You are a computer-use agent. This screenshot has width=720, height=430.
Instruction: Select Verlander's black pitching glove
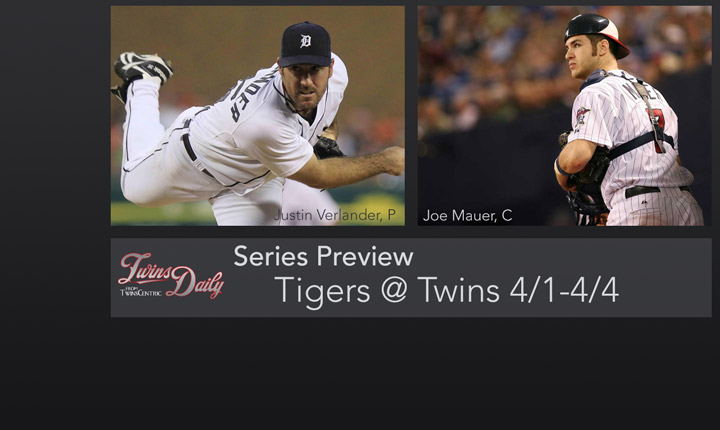pyautogui.click(x=328, y=148)
